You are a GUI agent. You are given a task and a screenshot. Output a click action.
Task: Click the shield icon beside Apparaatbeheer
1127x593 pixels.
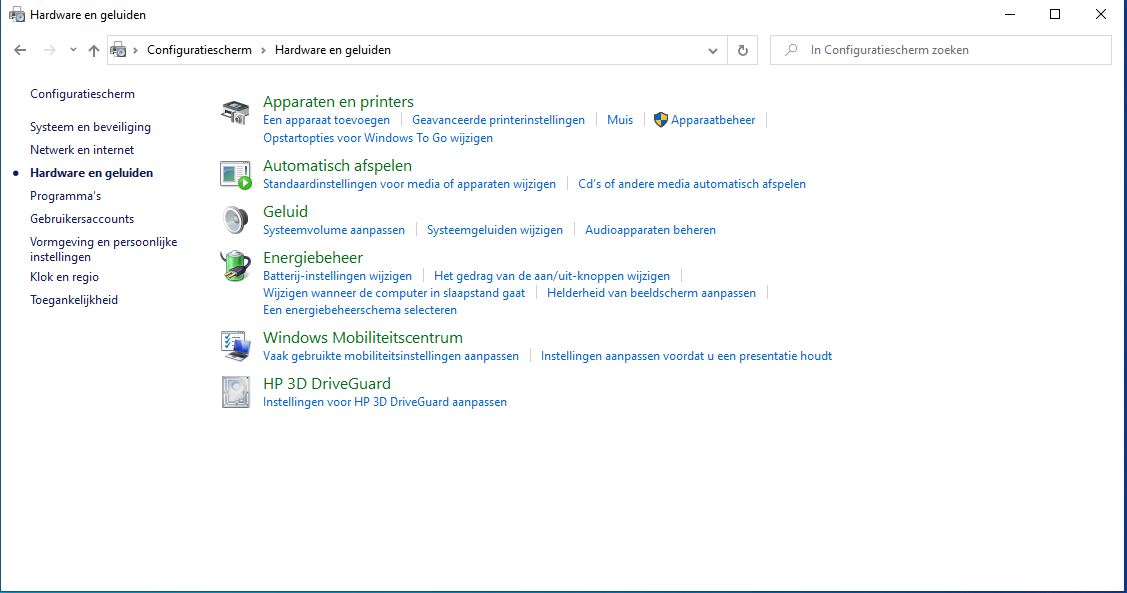click(661, 120)
